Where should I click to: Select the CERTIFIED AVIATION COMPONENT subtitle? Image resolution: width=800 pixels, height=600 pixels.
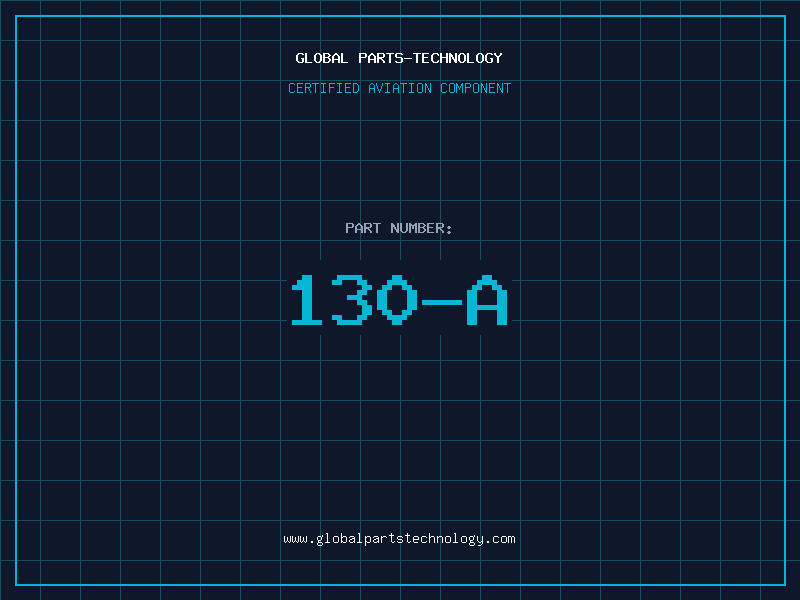click(x=399, y=88)
